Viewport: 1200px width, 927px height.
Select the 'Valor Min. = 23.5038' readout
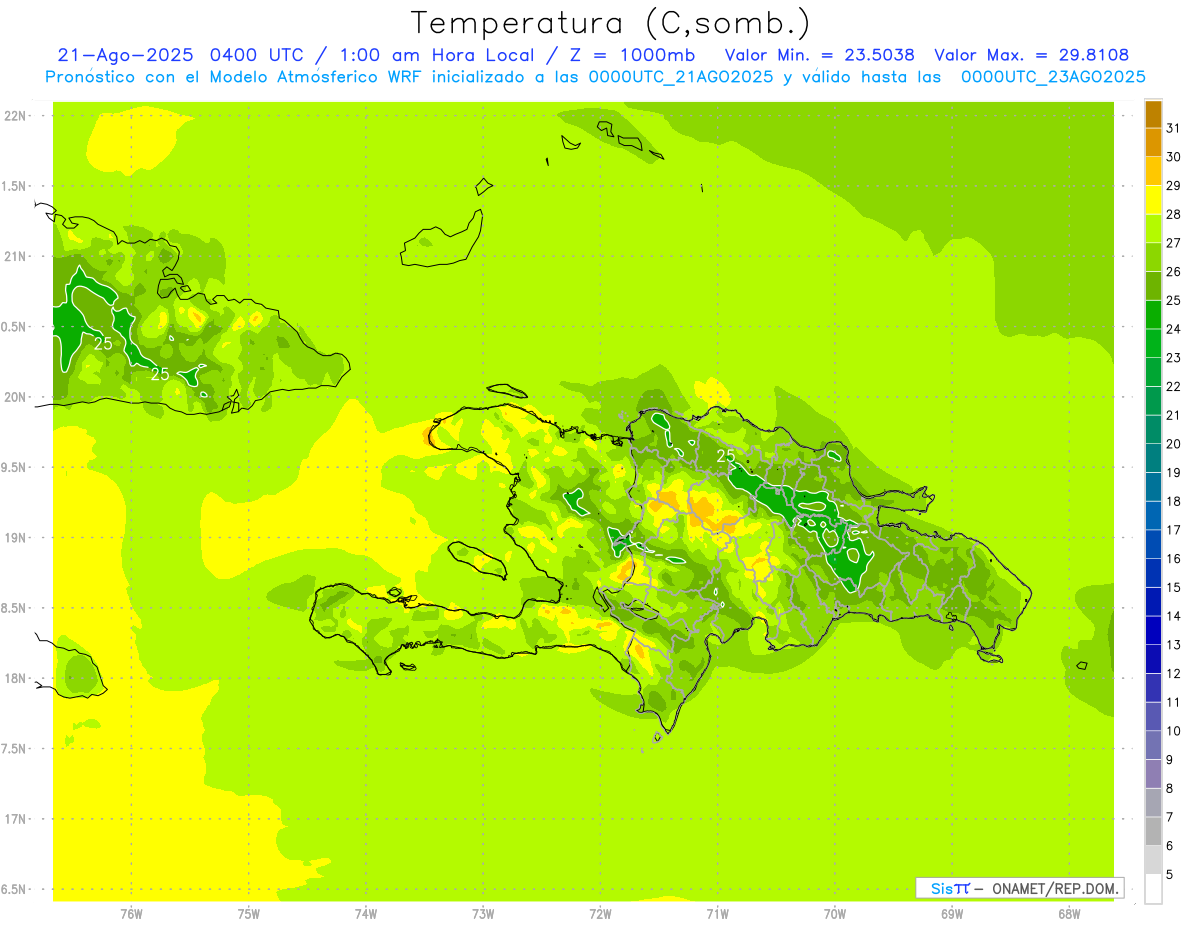click(820, 55)
